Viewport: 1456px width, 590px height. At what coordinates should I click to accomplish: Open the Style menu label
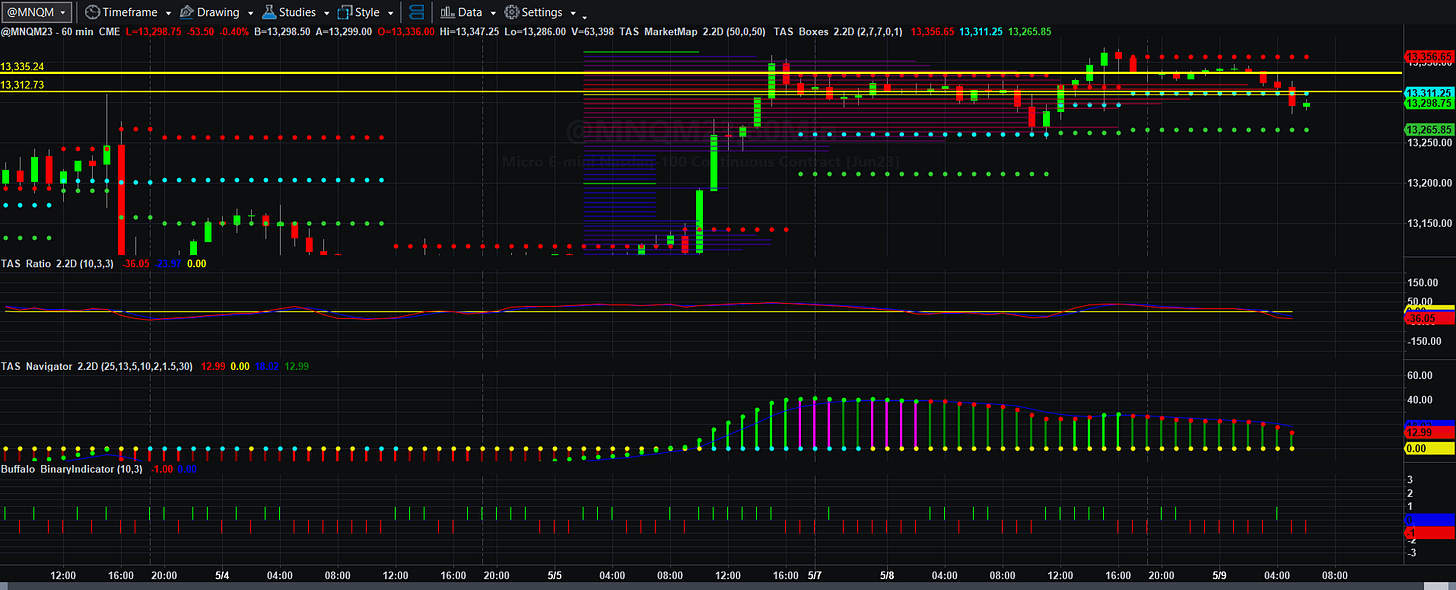(367, 13)
